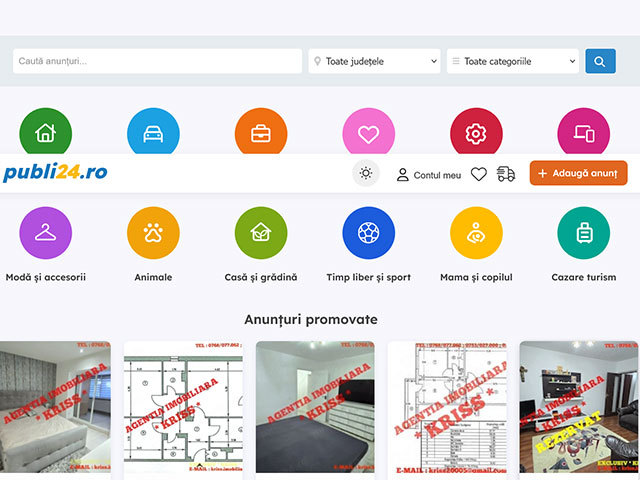Toggle light/dark theme sun button
Screen dimensions: 640x480
pos(366,174)
